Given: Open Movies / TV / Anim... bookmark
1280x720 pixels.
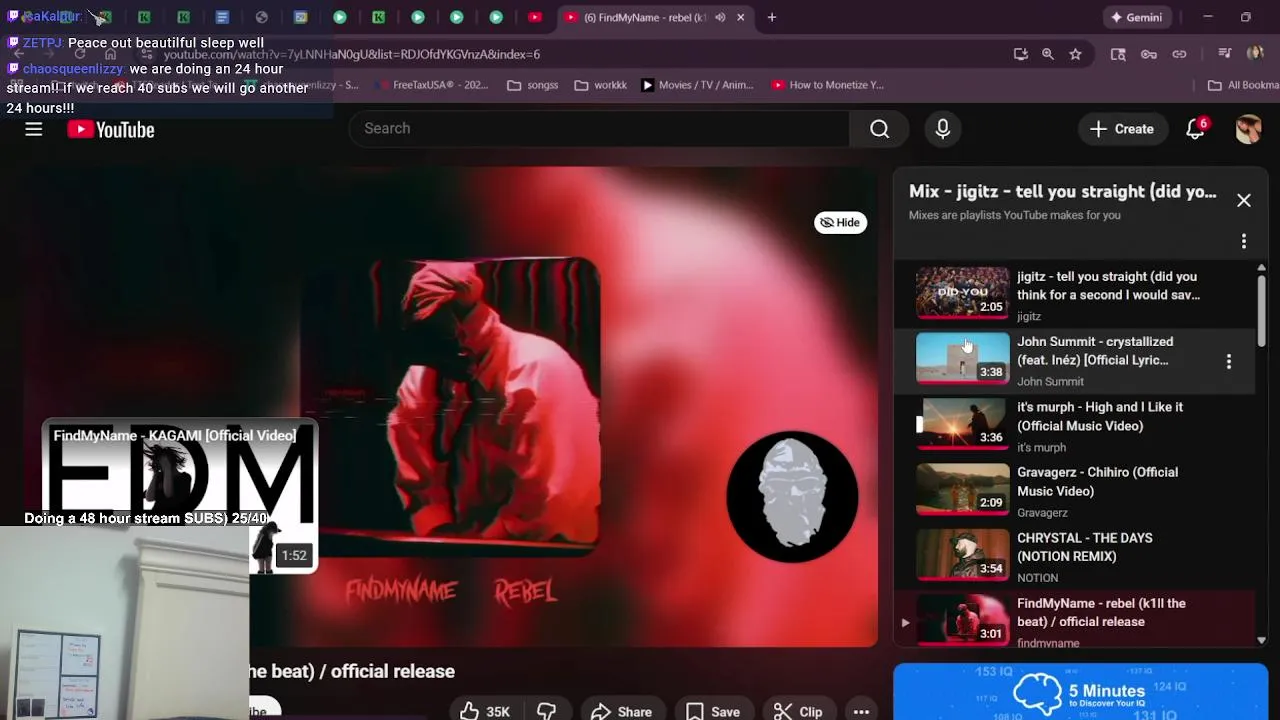Looking at the screenshot, I should pyautogui.click(x=697, y=85).
